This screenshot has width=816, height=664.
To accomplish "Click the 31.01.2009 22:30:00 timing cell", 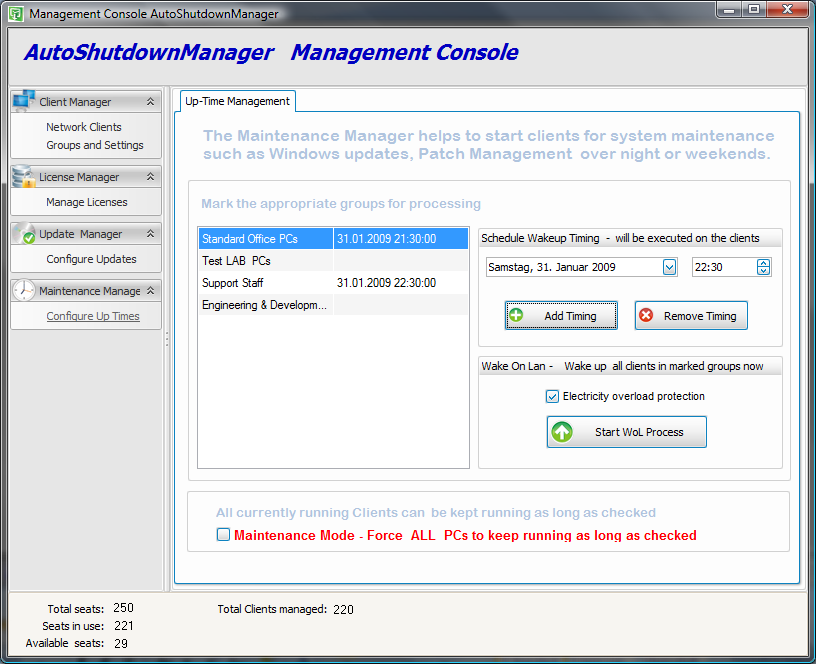I will point(401,283).
